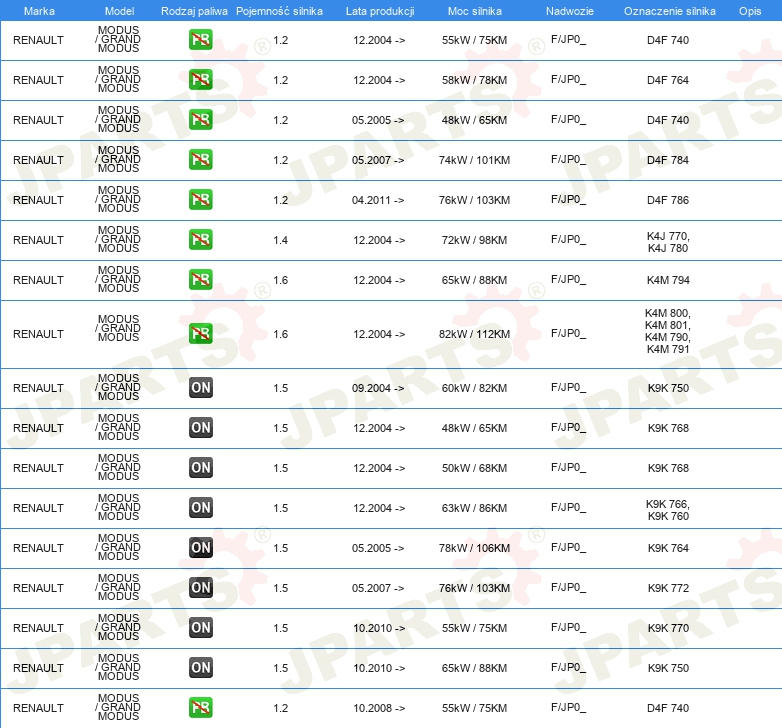Click the 09.2004 production date cell
The height and width of the screenshot is (728, 782).
[378, 388]
